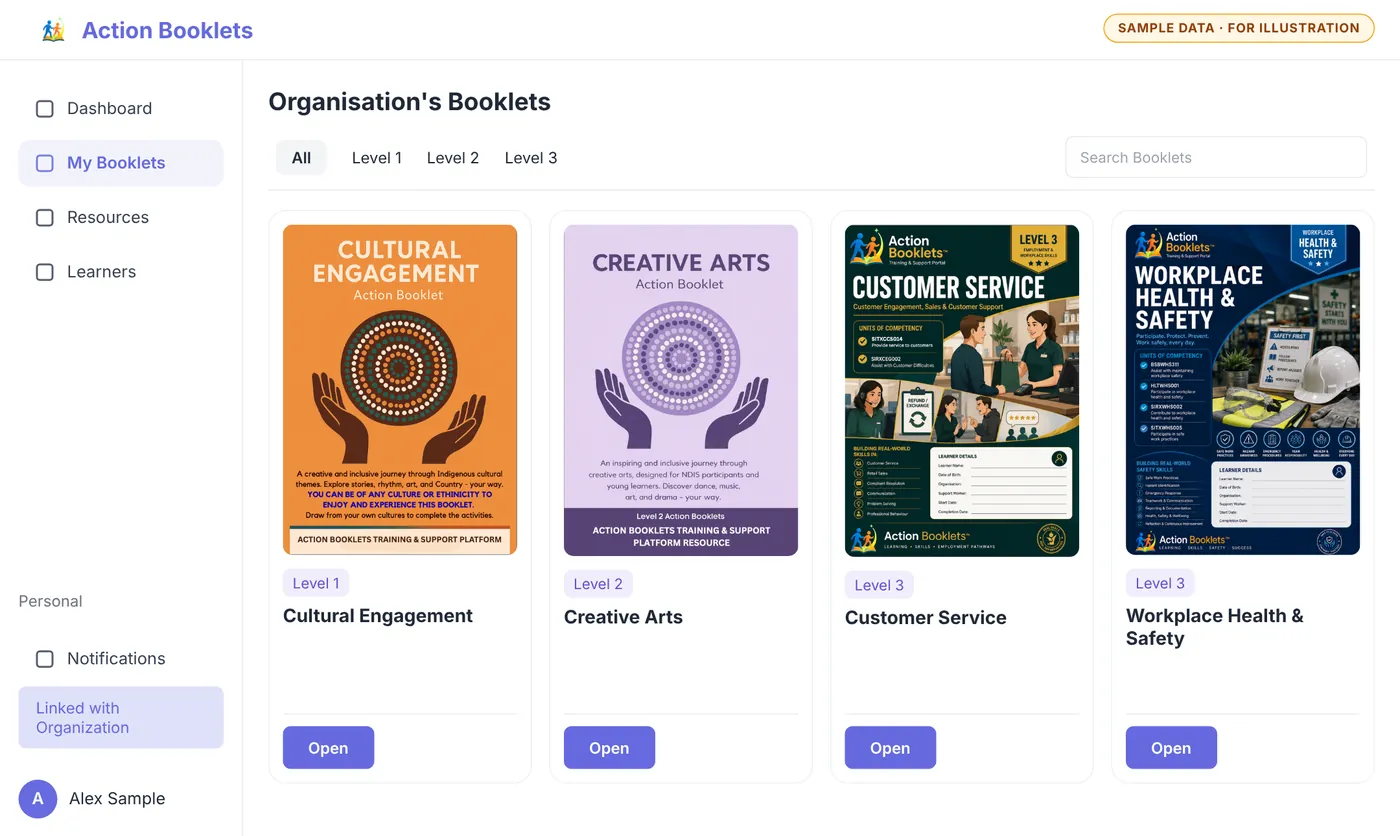Click the Level 1 badge on Cultural Engagement card
Viewport: 1400px width, 836px height.
316,584
